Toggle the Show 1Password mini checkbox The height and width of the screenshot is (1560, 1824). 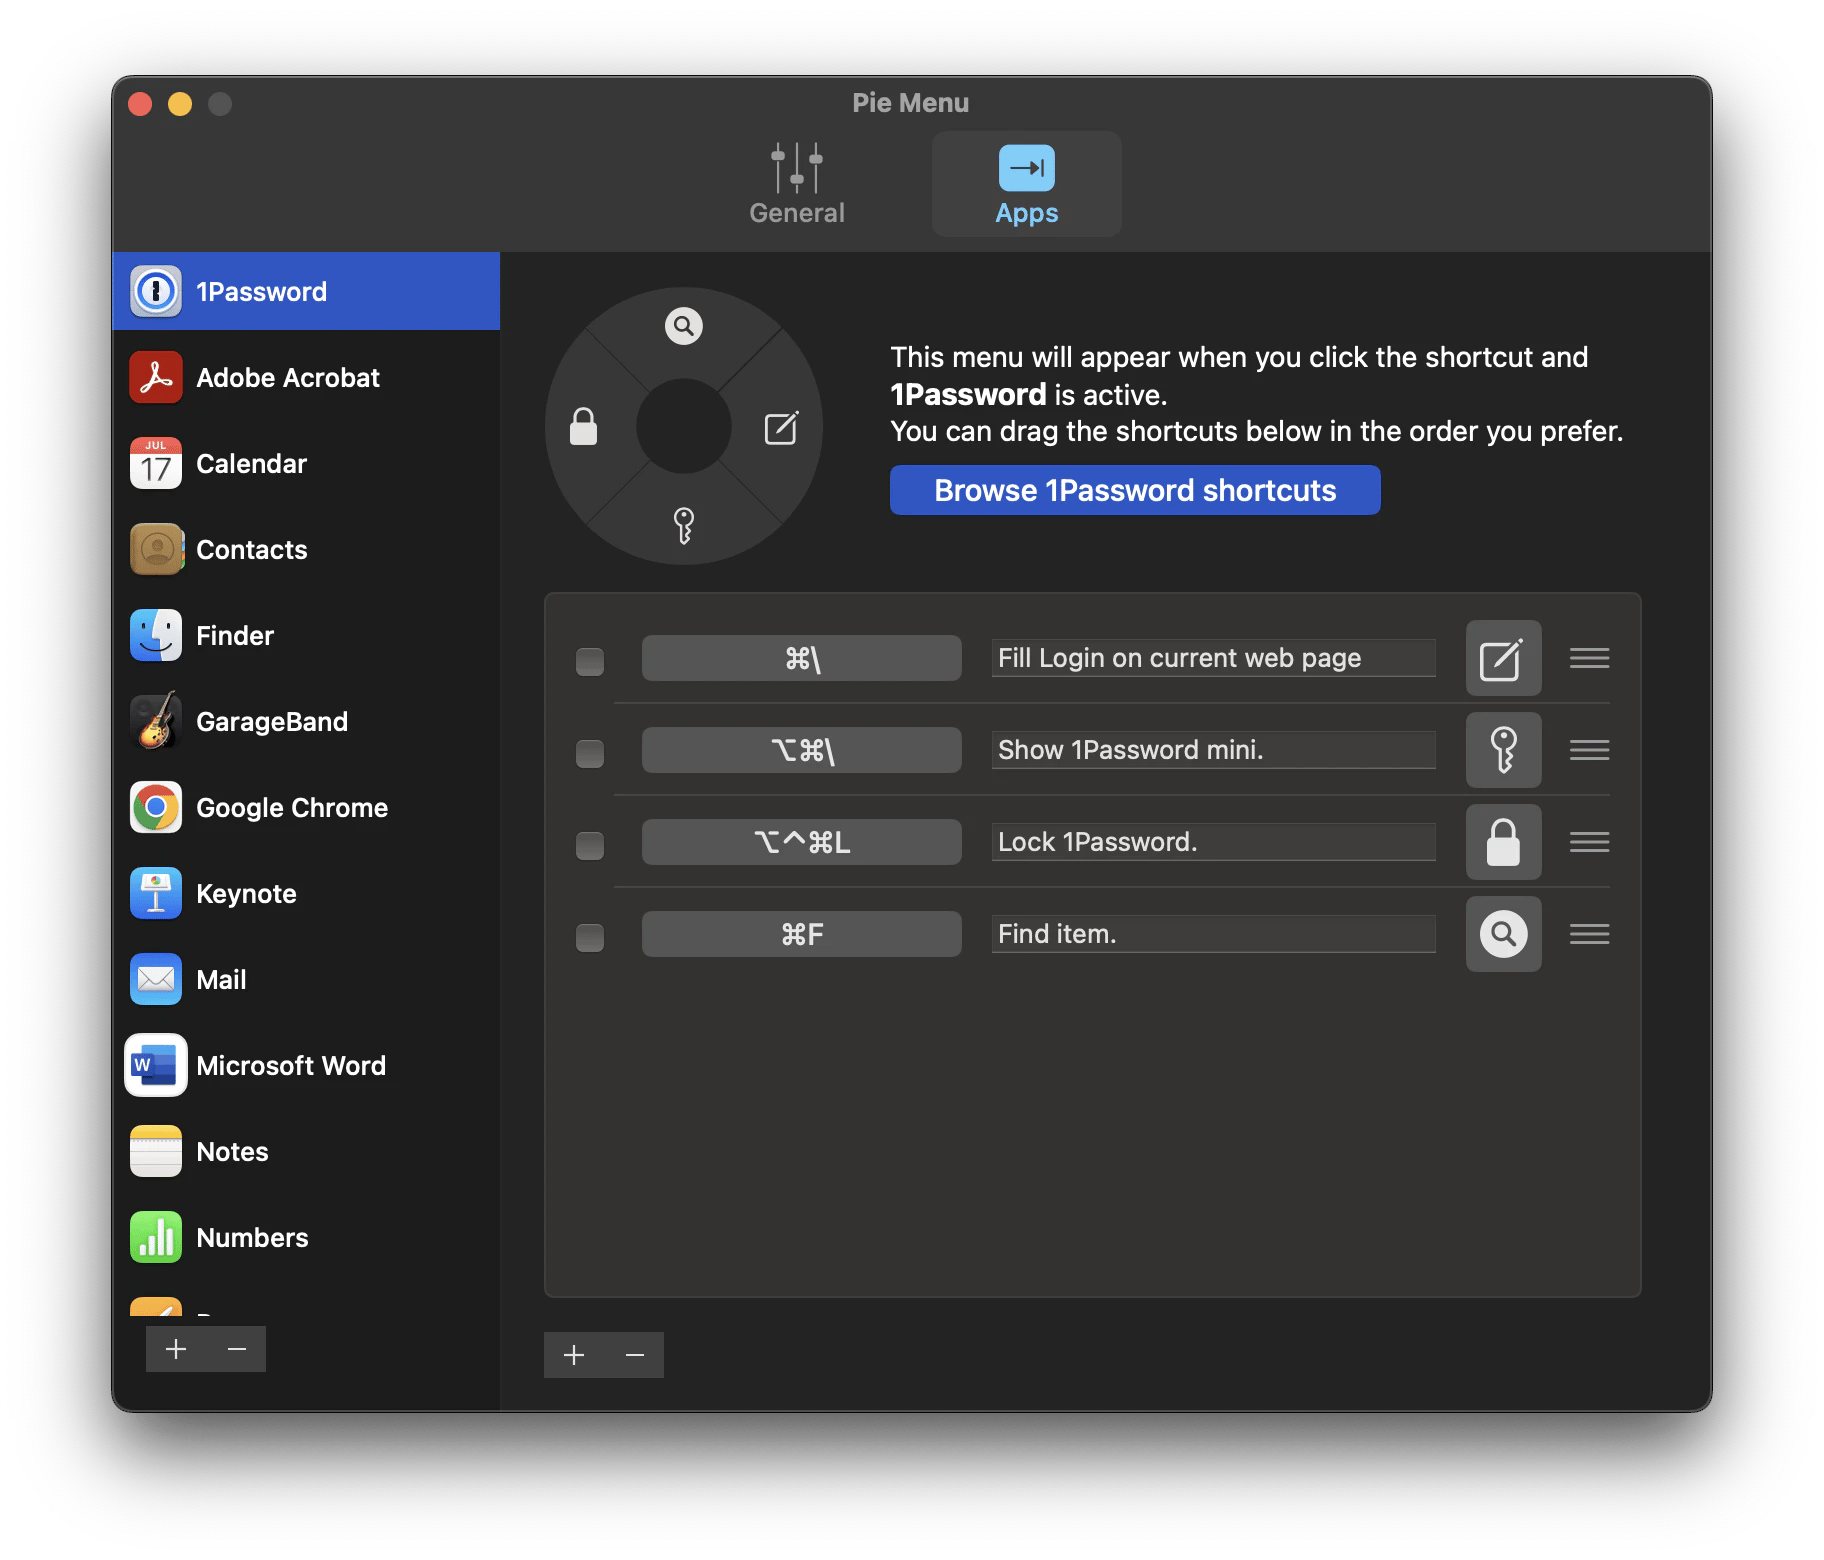point(590,753)
